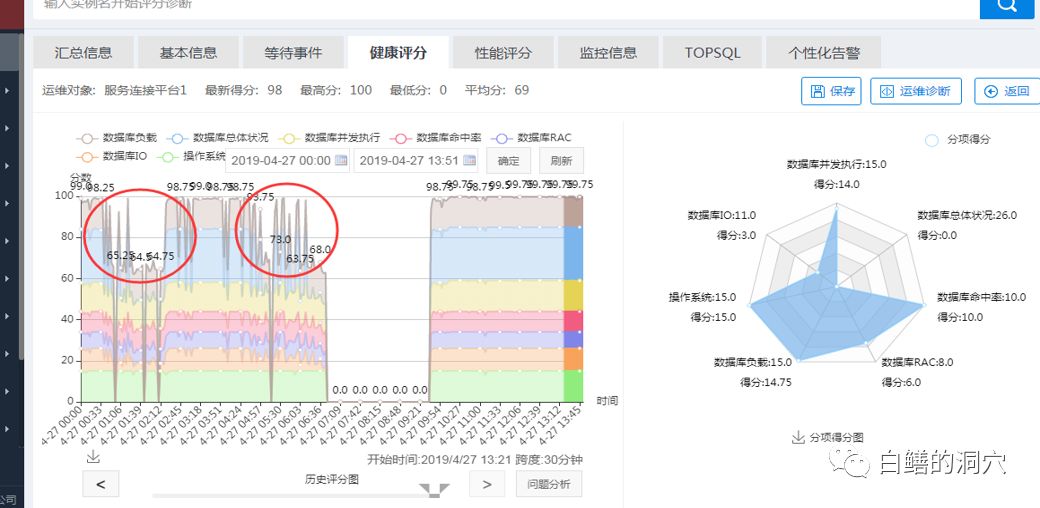Screen dimensions: 1040x508
Task: Click the 问题分析 button
Action: tap(549, 483)
